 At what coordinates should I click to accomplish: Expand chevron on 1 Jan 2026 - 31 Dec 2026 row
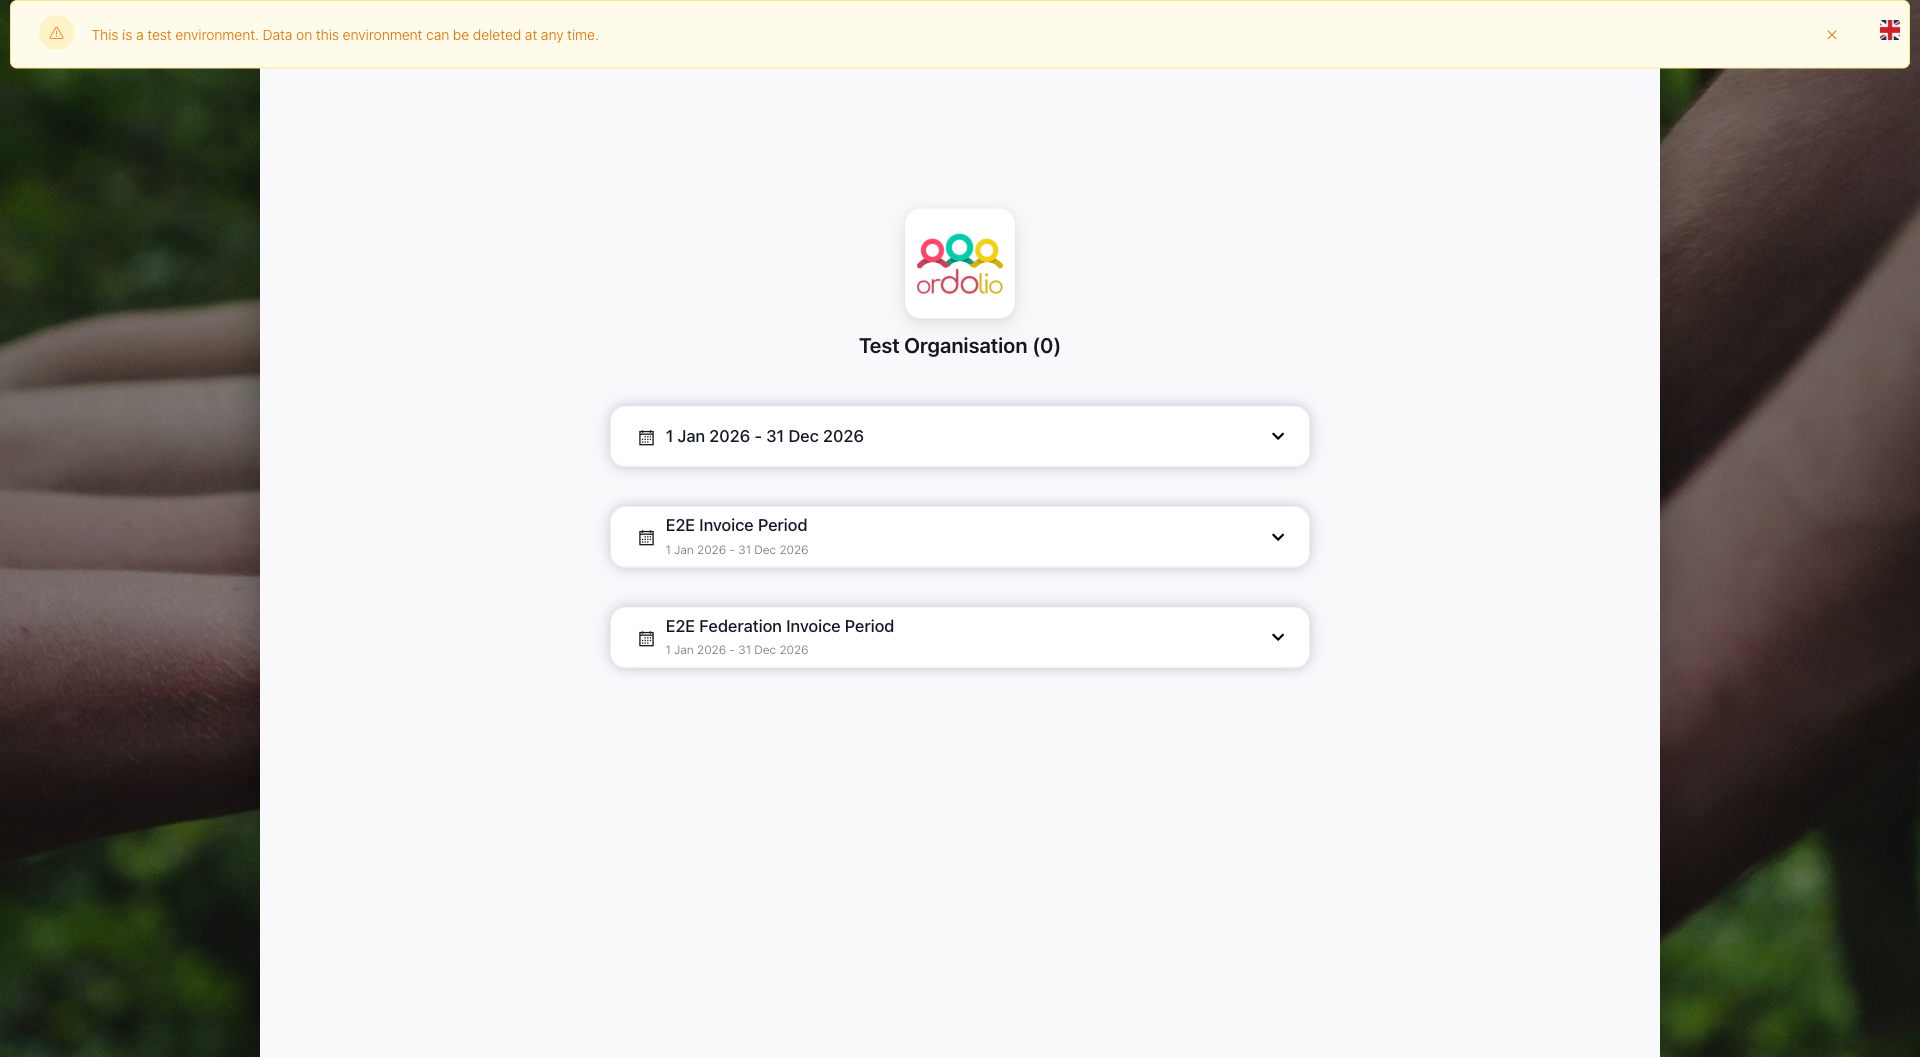click(x=1278, y=436)
